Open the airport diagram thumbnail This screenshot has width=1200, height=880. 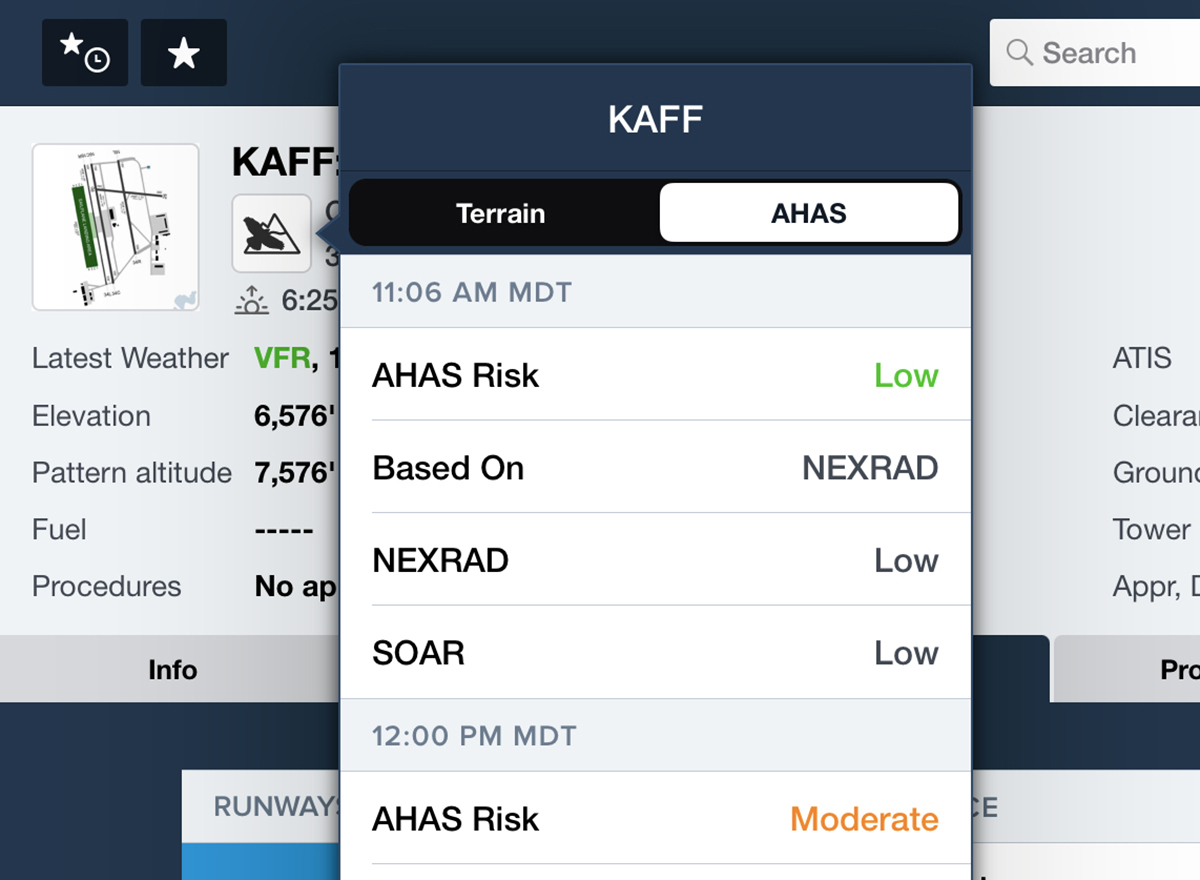pyautogui.click(x=115, y=226)
